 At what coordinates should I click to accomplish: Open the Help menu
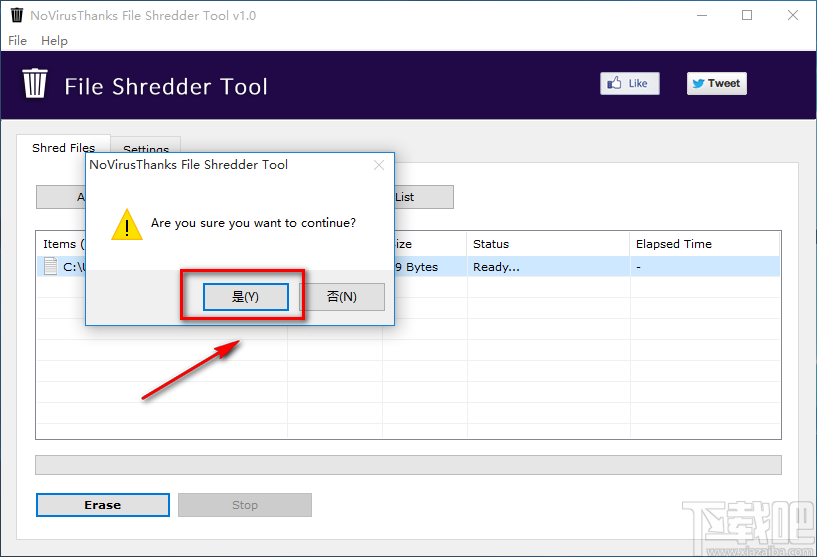pos(54,41)
